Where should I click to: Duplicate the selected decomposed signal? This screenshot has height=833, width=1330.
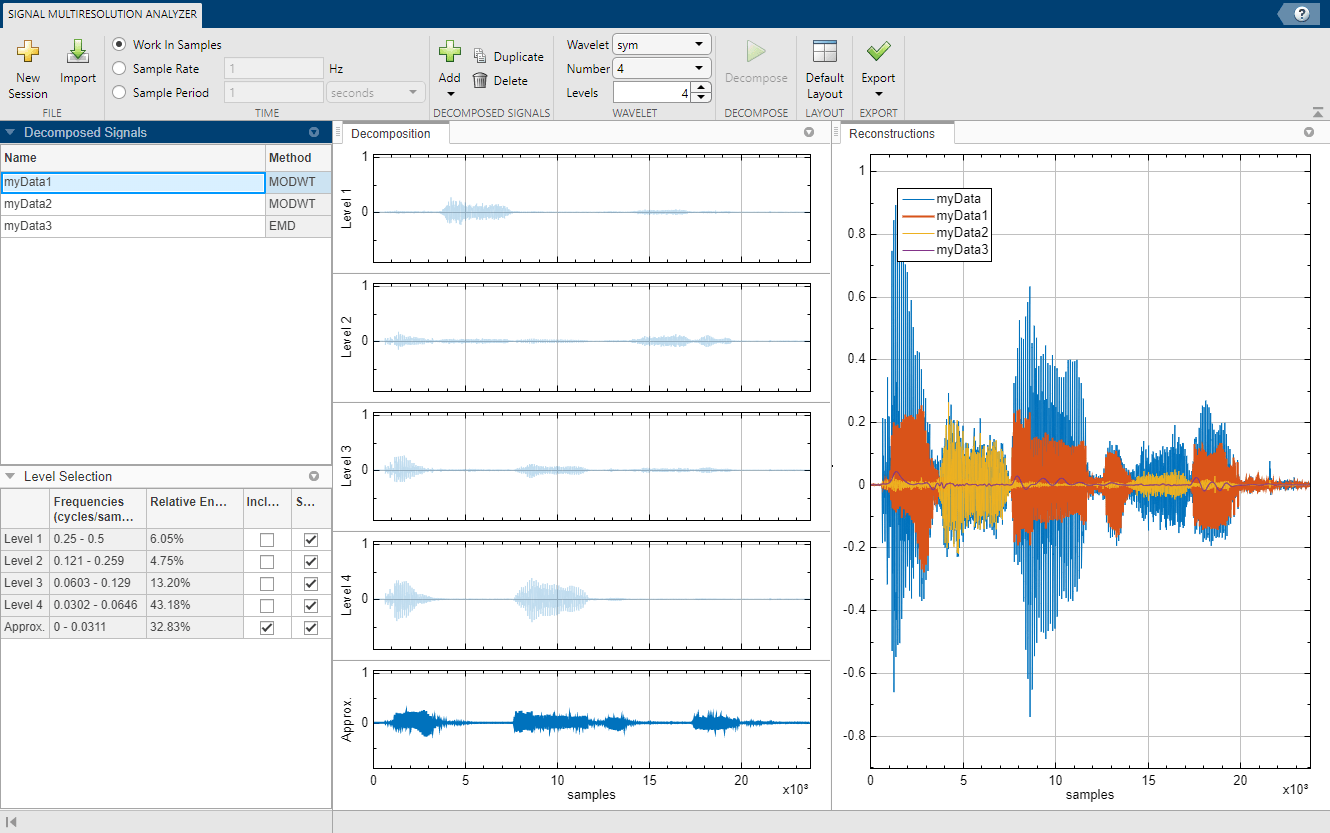[510, 57]
